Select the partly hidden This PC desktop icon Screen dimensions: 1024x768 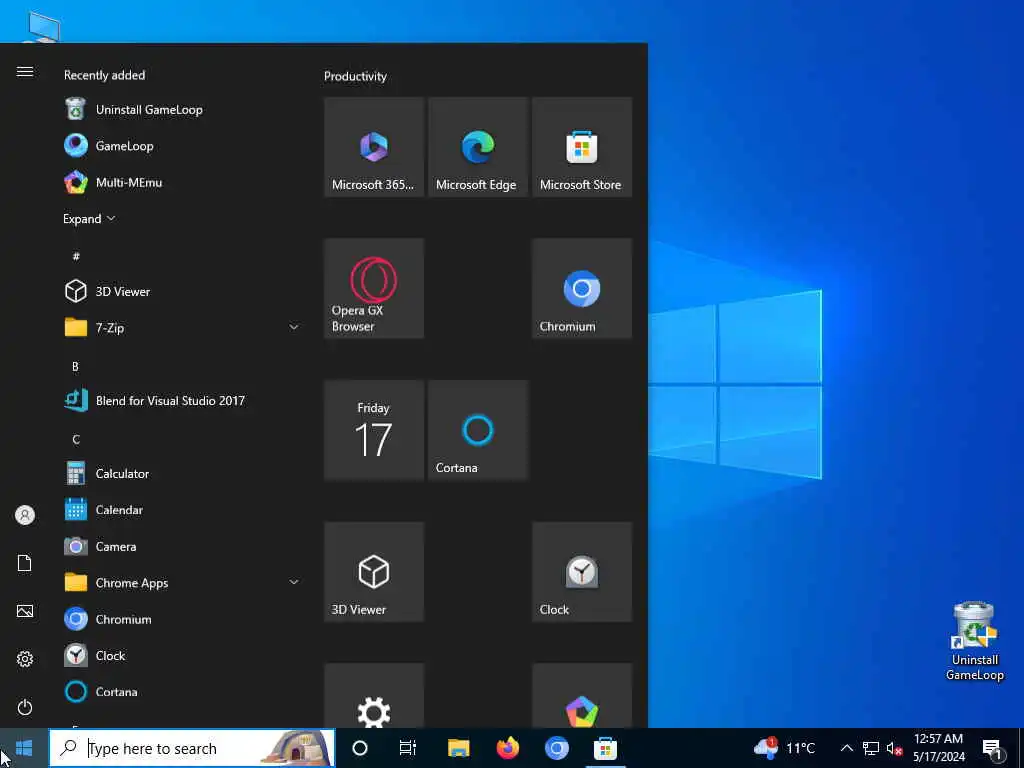[x=44, y=27]
